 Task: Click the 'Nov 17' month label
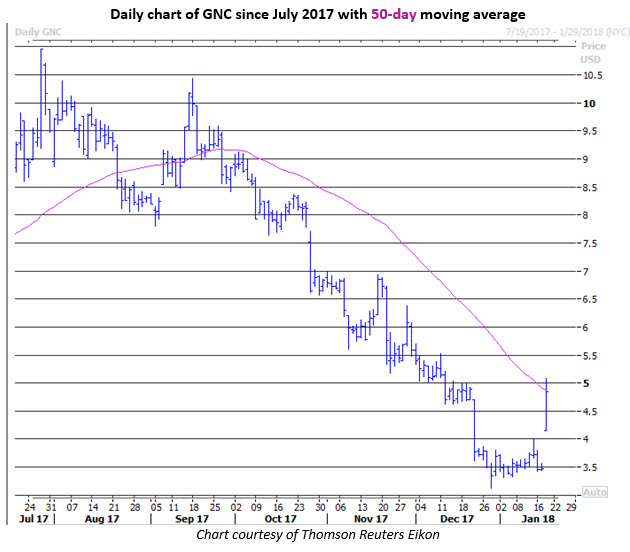pos(370,519)
